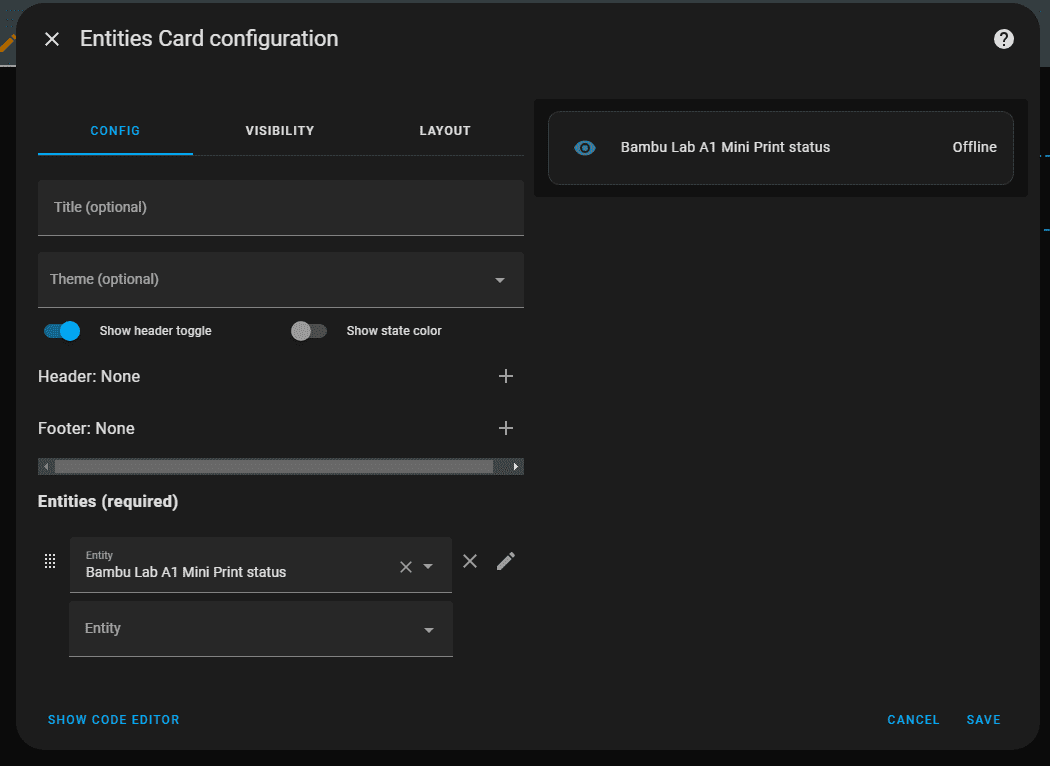
Task: Switch to the LAYOUT tab
Action: [444, 130]
